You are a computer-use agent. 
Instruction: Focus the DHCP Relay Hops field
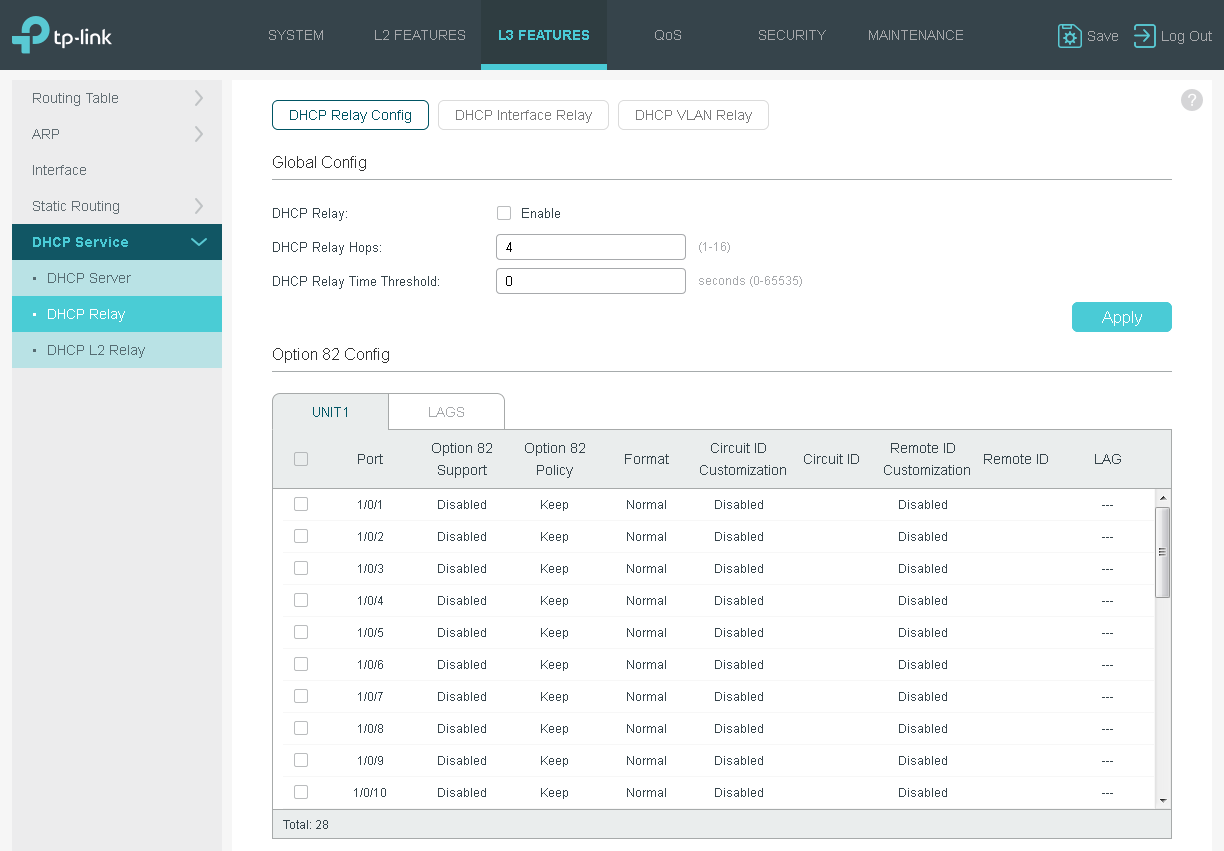[591, 247]
